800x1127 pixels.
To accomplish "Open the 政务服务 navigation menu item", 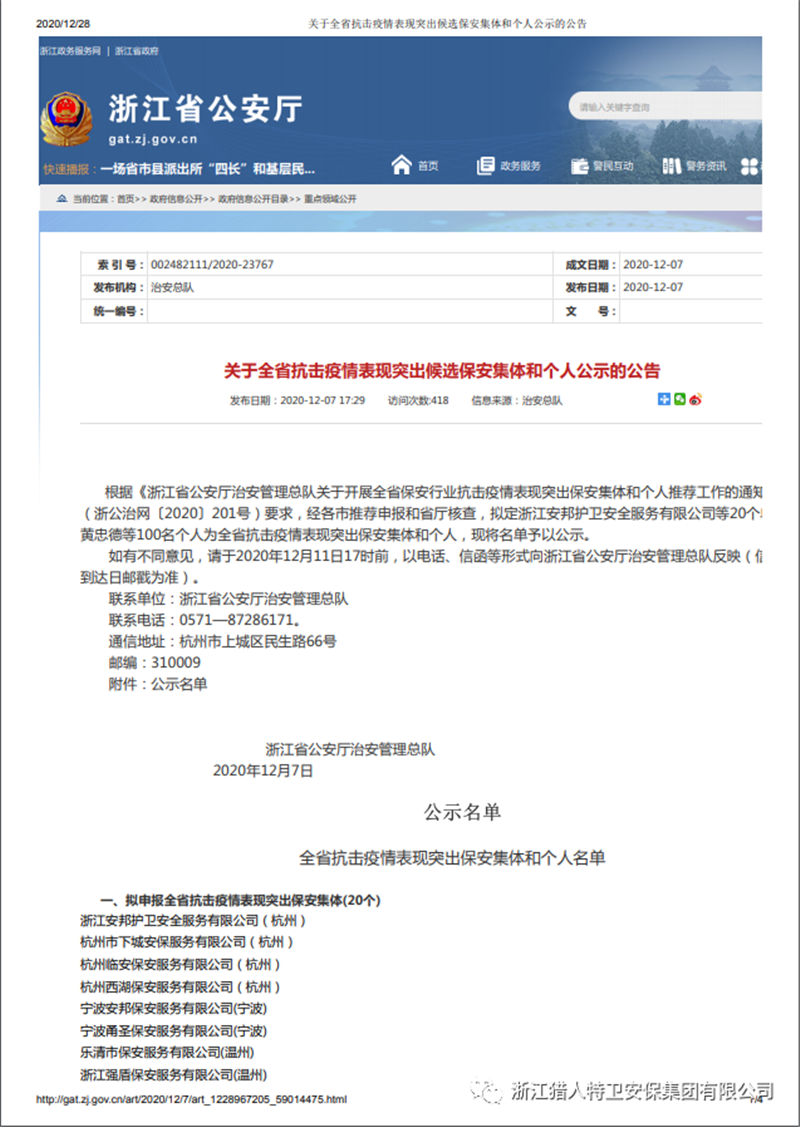I will click(520, 166).
